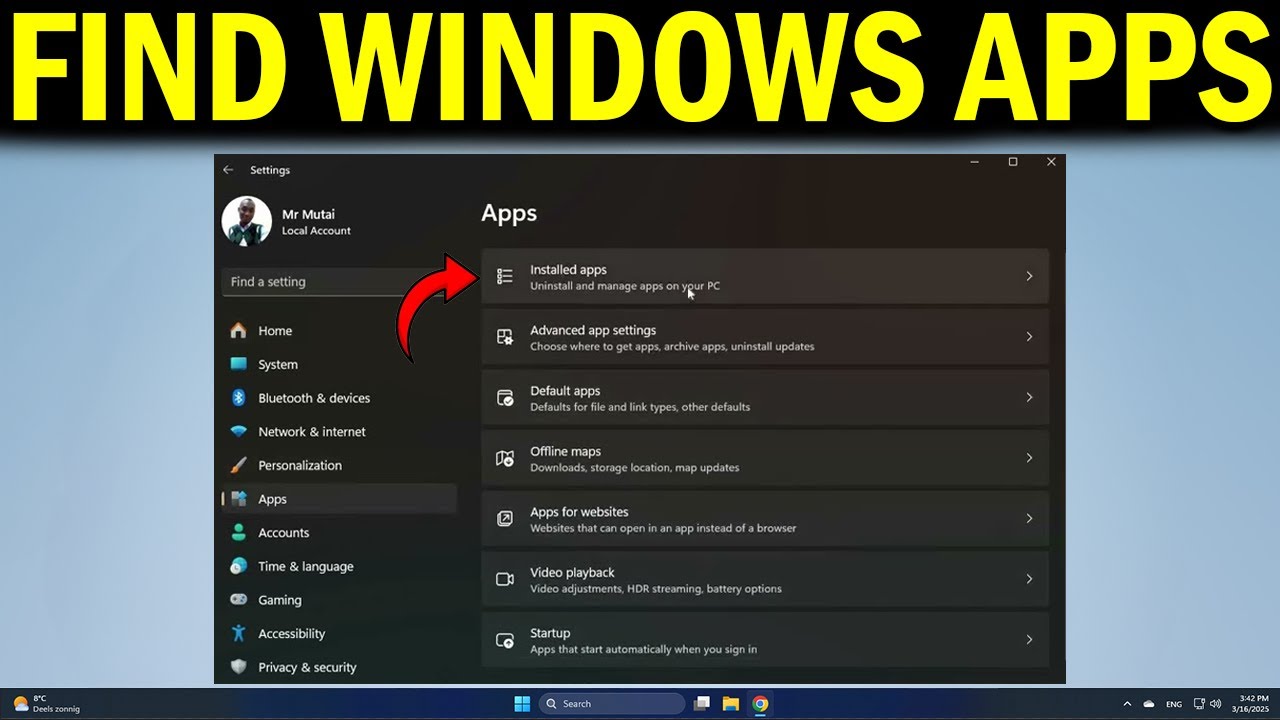Click the network tray icon

(x=1199, y=704)
